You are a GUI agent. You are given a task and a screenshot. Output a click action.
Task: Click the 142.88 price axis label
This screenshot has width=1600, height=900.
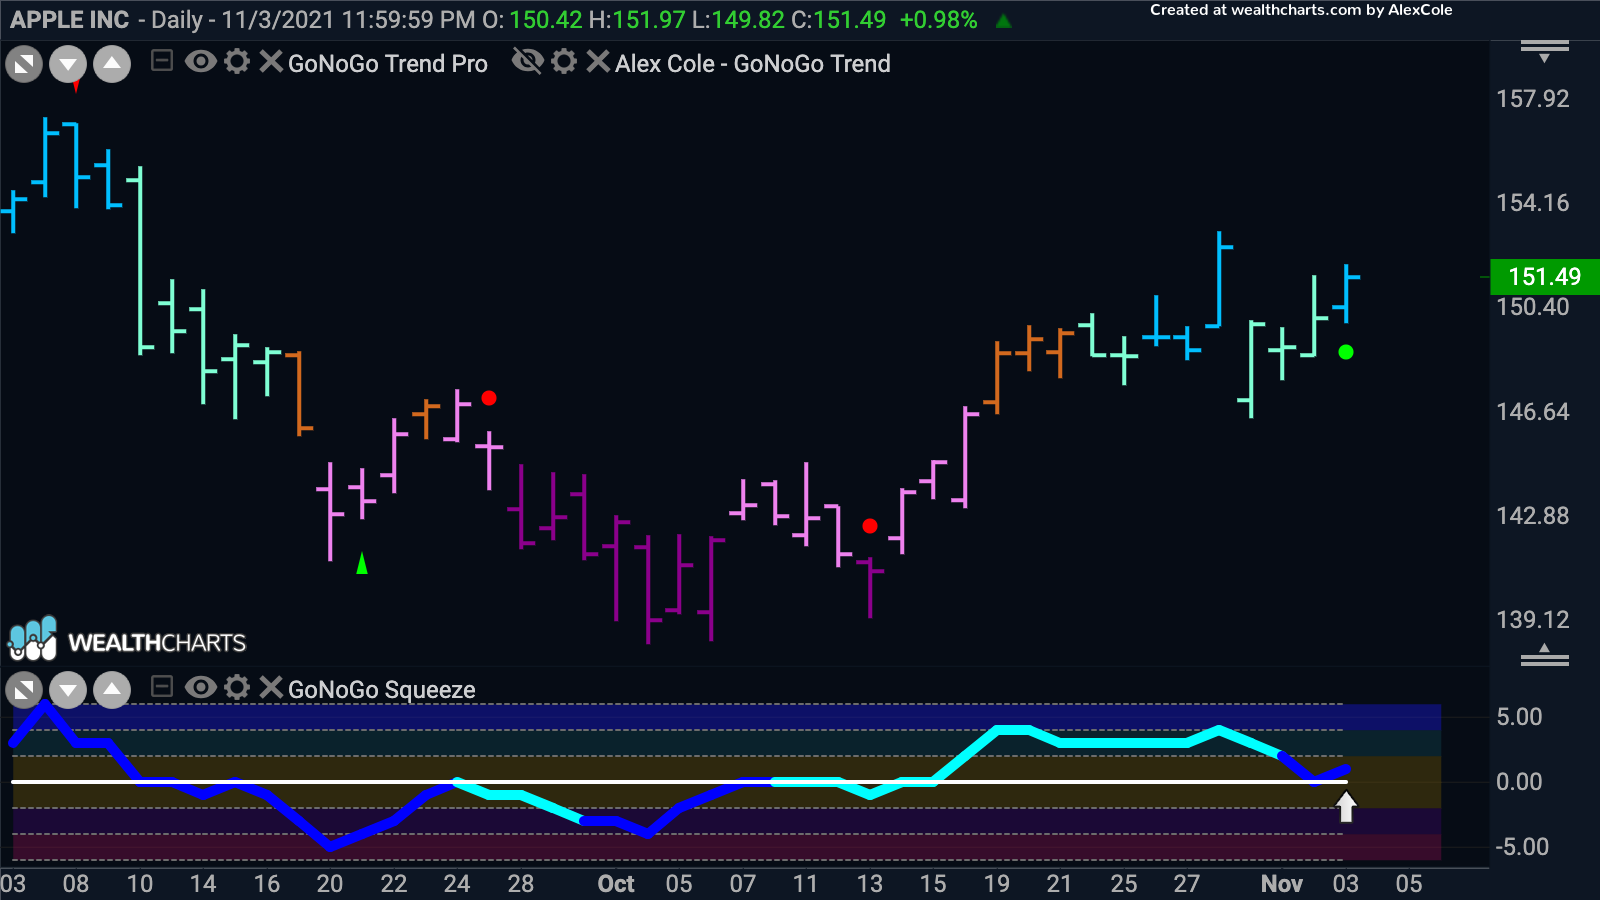pos(1533,516)
